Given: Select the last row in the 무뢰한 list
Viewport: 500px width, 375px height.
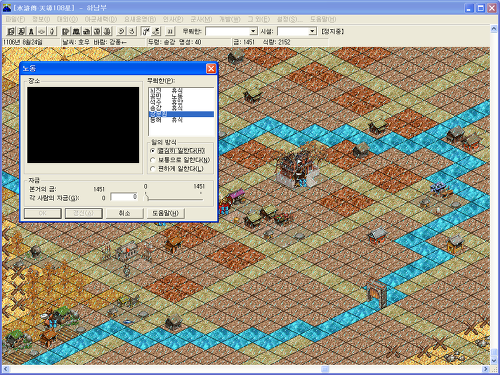Looking at the screenshot, I should point(181,120).
